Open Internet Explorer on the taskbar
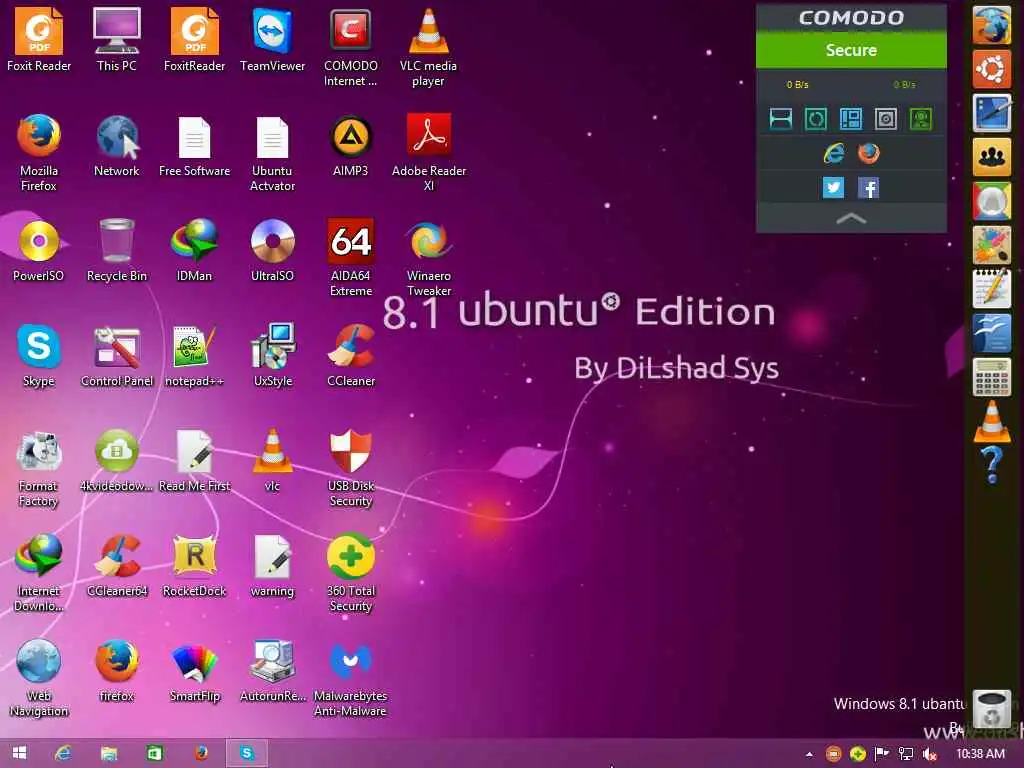 [x=63, y=753]
